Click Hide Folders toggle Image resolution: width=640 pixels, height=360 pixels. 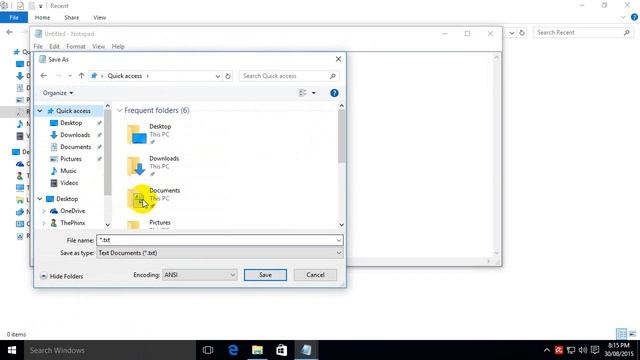tap(62, 276)
